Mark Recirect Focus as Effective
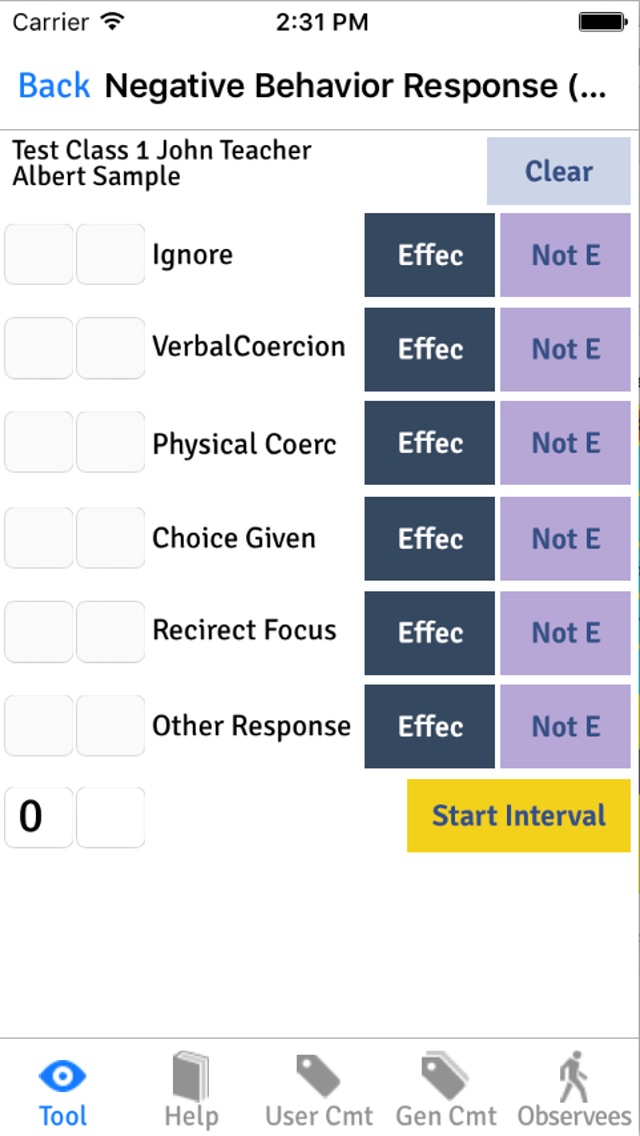640x1136 pixels. [430, 632]
